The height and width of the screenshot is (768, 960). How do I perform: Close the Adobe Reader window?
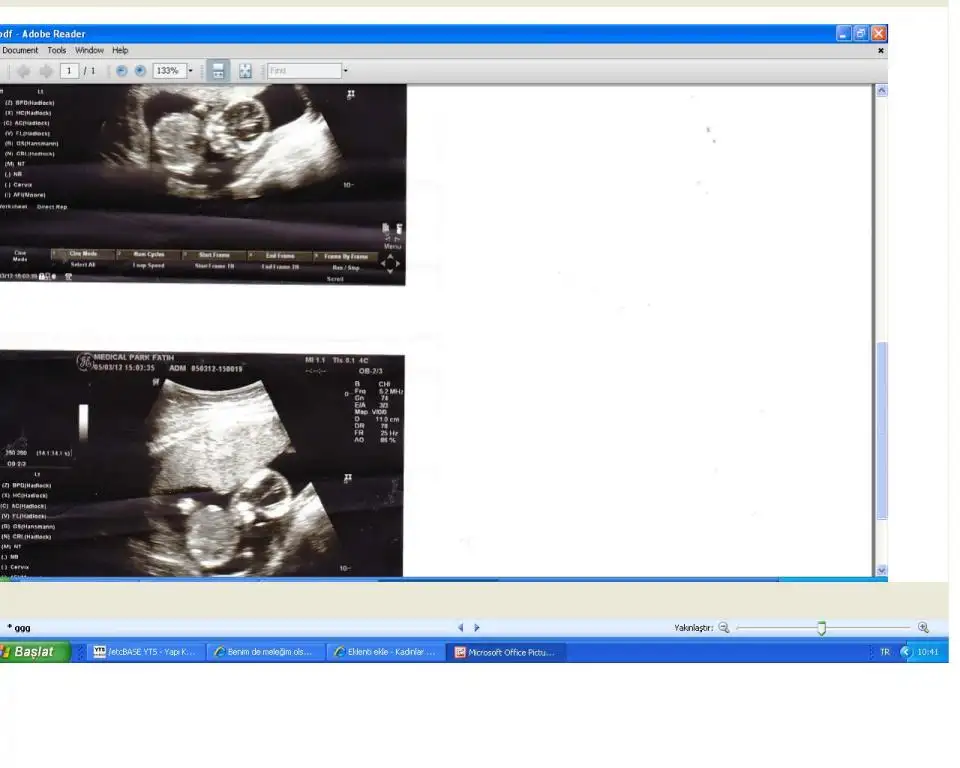[x=879, y=34]
